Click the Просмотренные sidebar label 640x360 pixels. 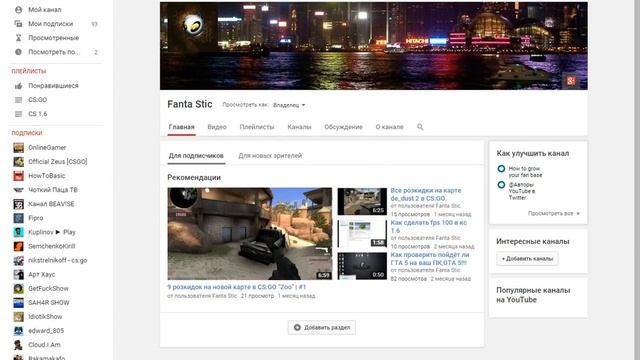click(53, 38)
